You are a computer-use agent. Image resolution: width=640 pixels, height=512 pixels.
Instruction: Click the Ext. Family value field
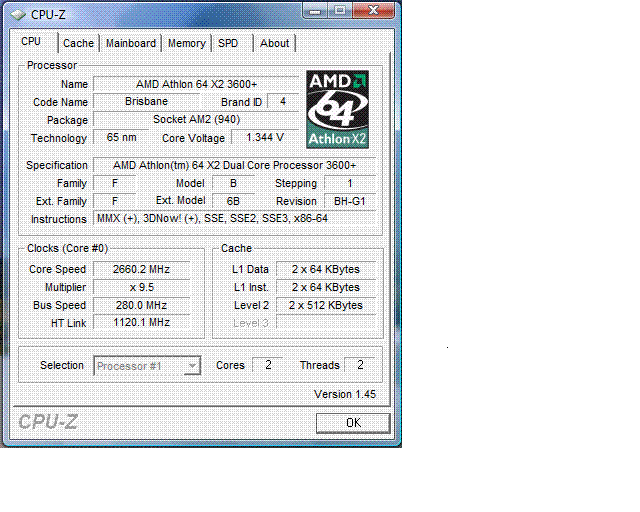[x=115, y=201]
